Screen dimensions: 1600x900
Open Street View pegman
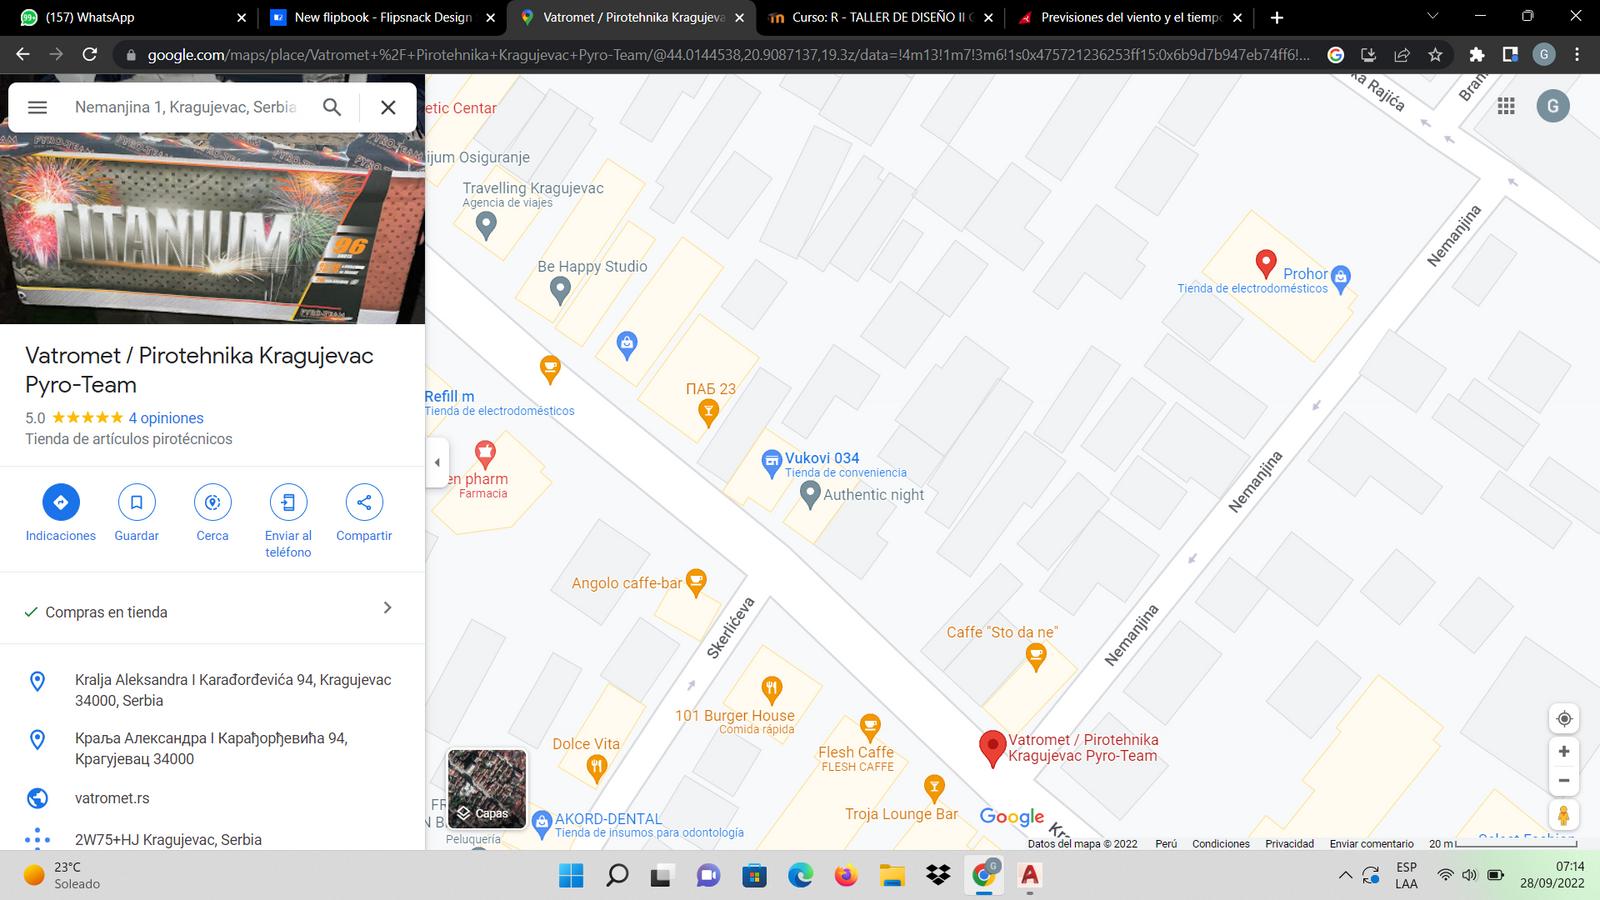(1564, 815)
